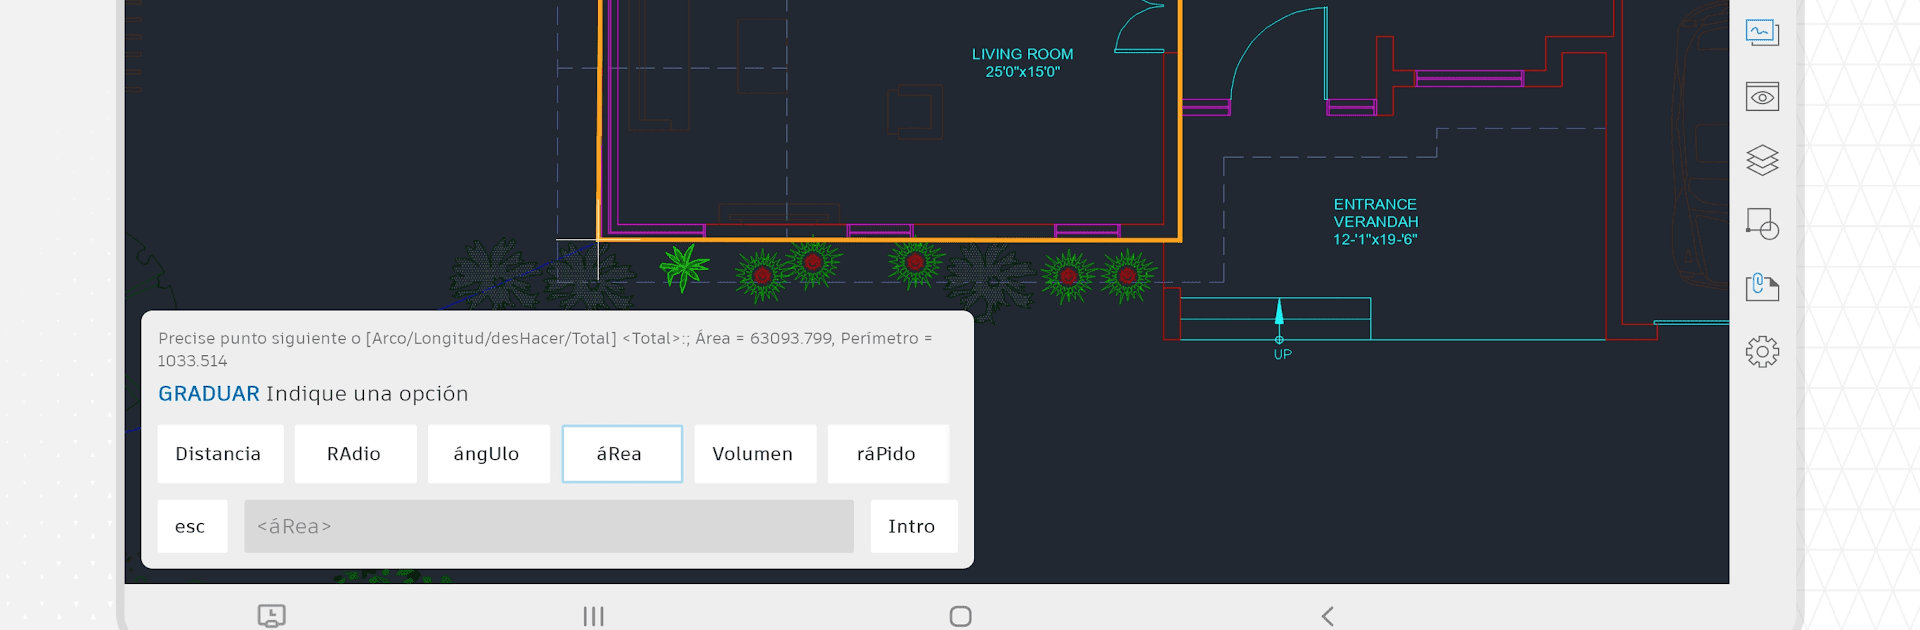Viewport: 1920px width, 630px height.
Task: Tap the screen cast icon in navigation bar
Action: coord(272,616)
